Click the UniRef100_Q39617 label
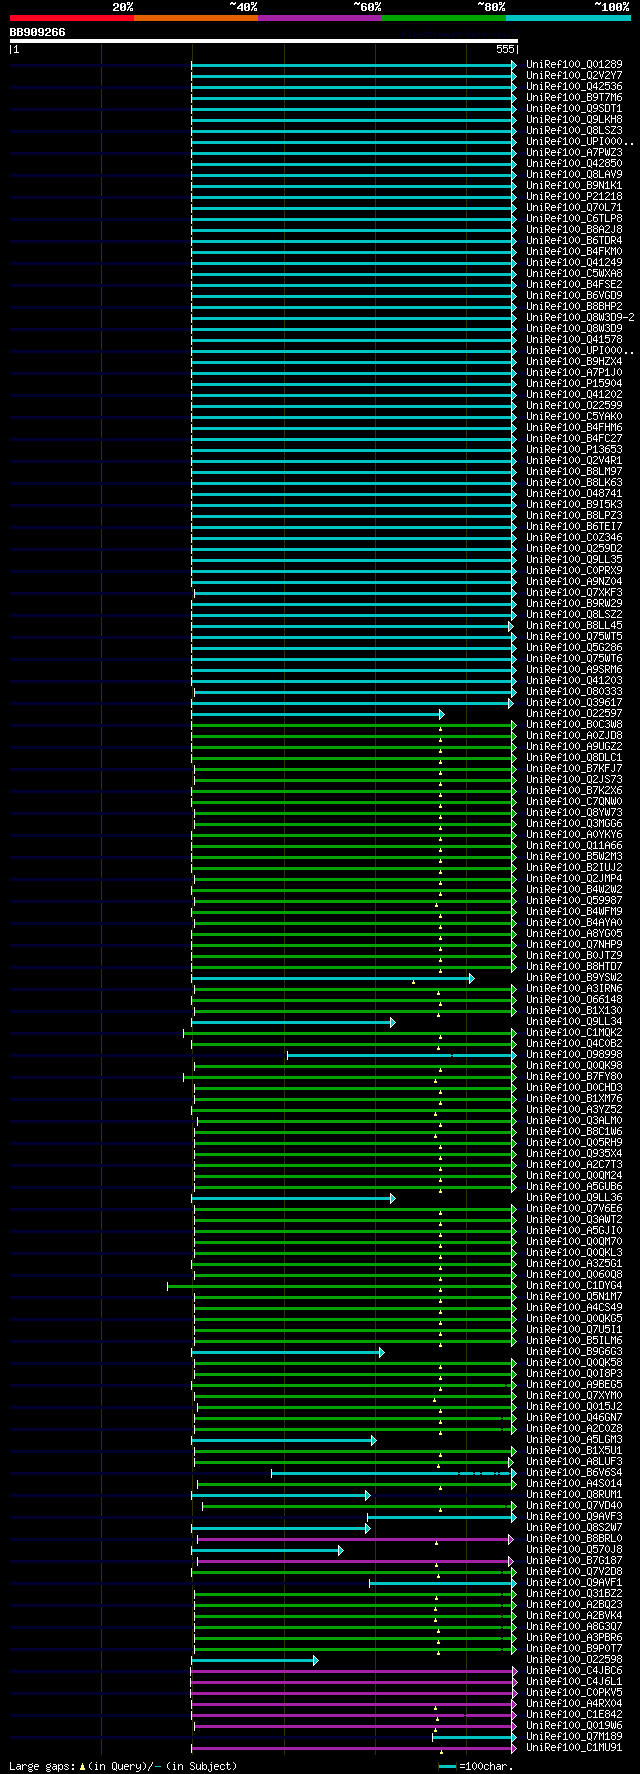 click(x=574, y=702)
